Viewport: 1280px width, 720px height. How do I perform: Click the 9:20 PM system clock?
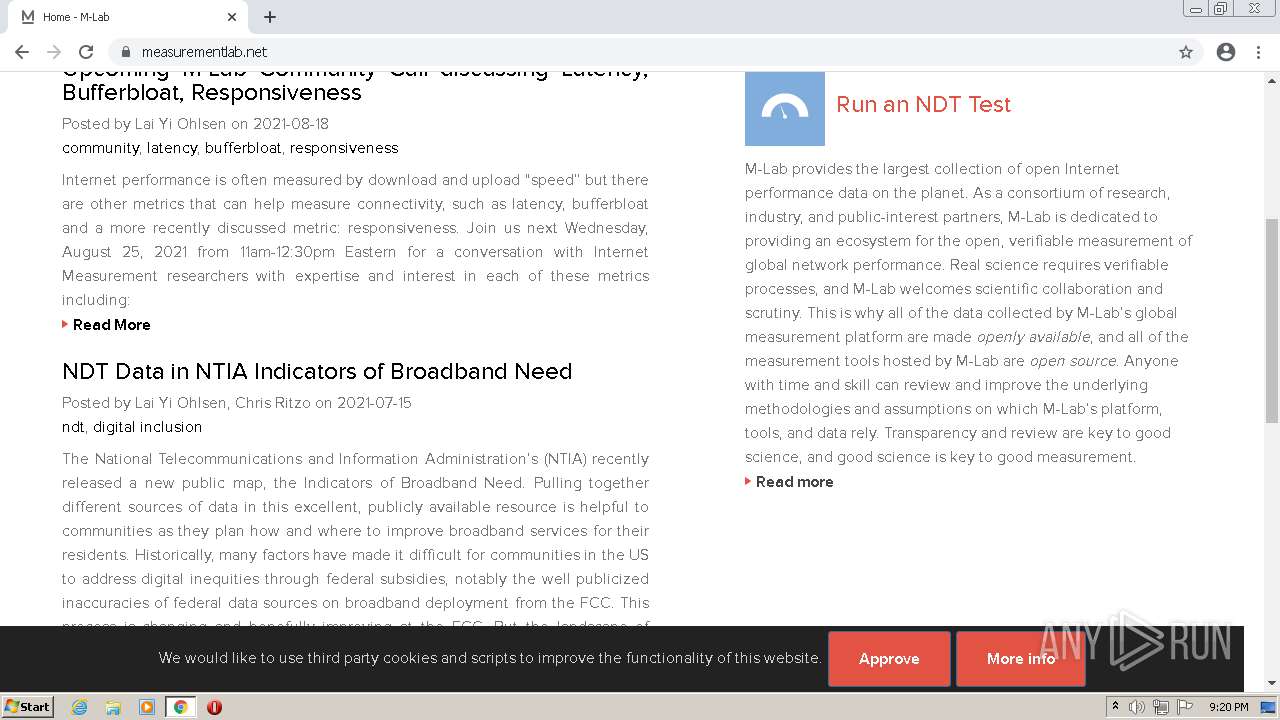(x=1228, y=707)
